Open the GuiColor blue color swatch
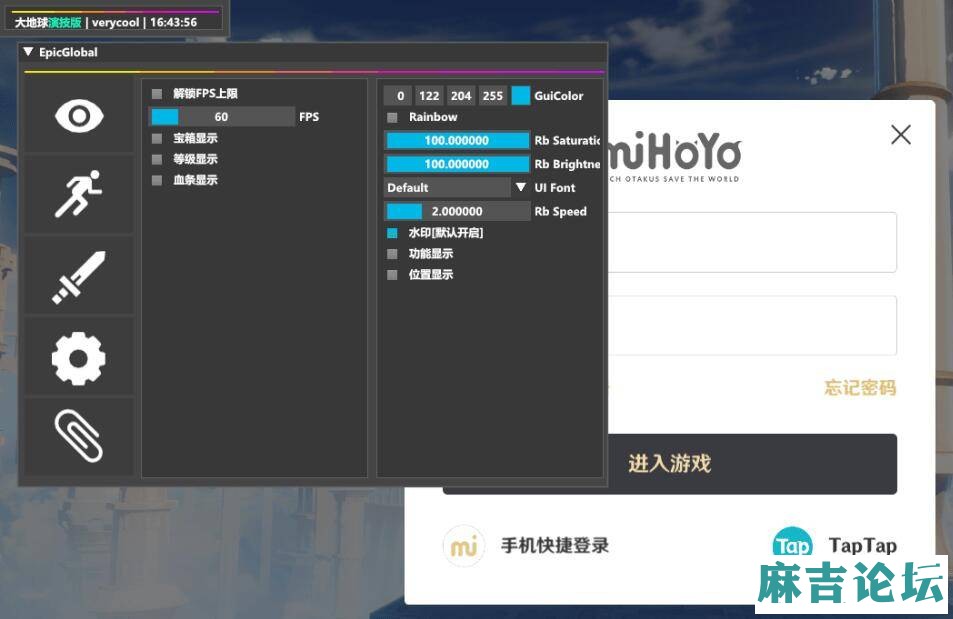 521,95
